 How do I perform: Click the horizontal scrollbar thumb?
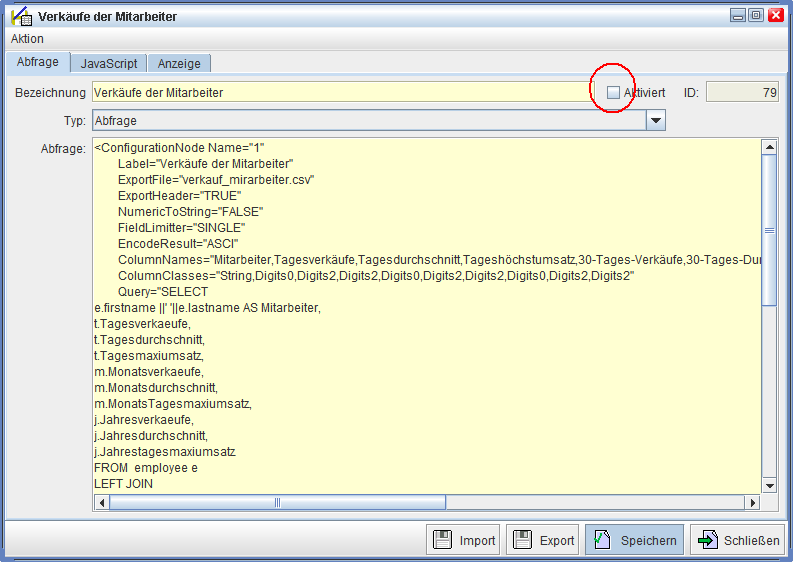[x=277, y=502]
